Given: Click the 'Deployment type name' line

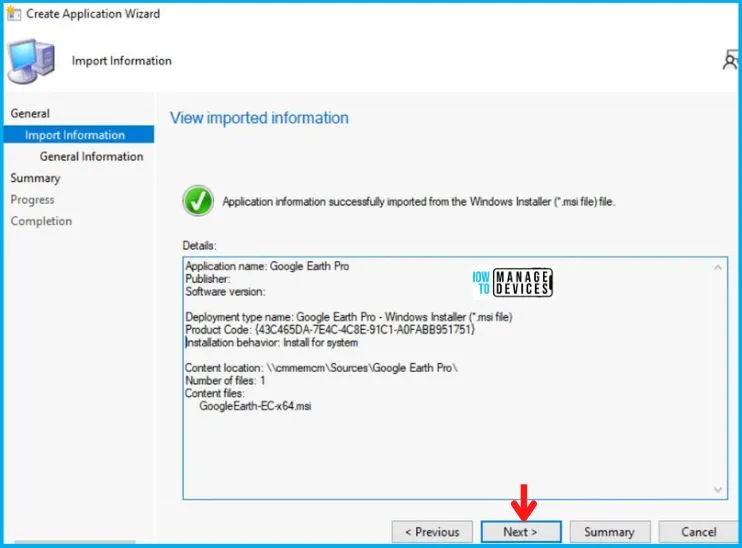Looking at the screenshot, I should point(349,317).
